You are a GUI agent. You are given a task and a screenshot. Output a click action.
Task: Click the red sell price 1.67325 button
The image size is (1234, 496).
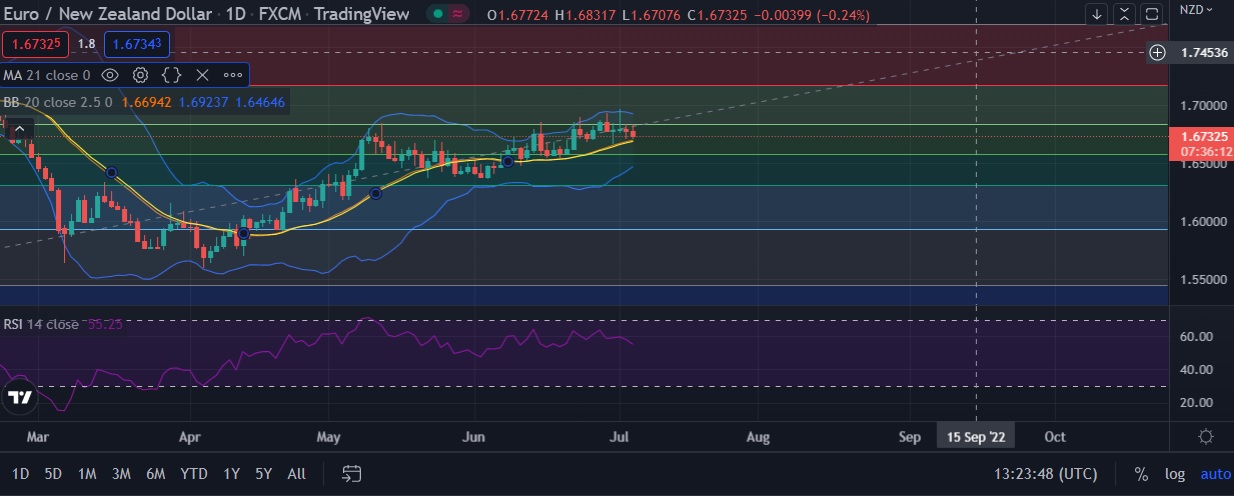(35, 44)
